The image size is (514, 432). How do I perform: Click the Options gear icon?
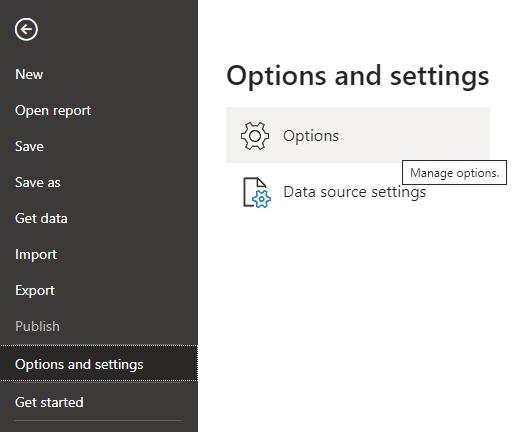point(255,136)
